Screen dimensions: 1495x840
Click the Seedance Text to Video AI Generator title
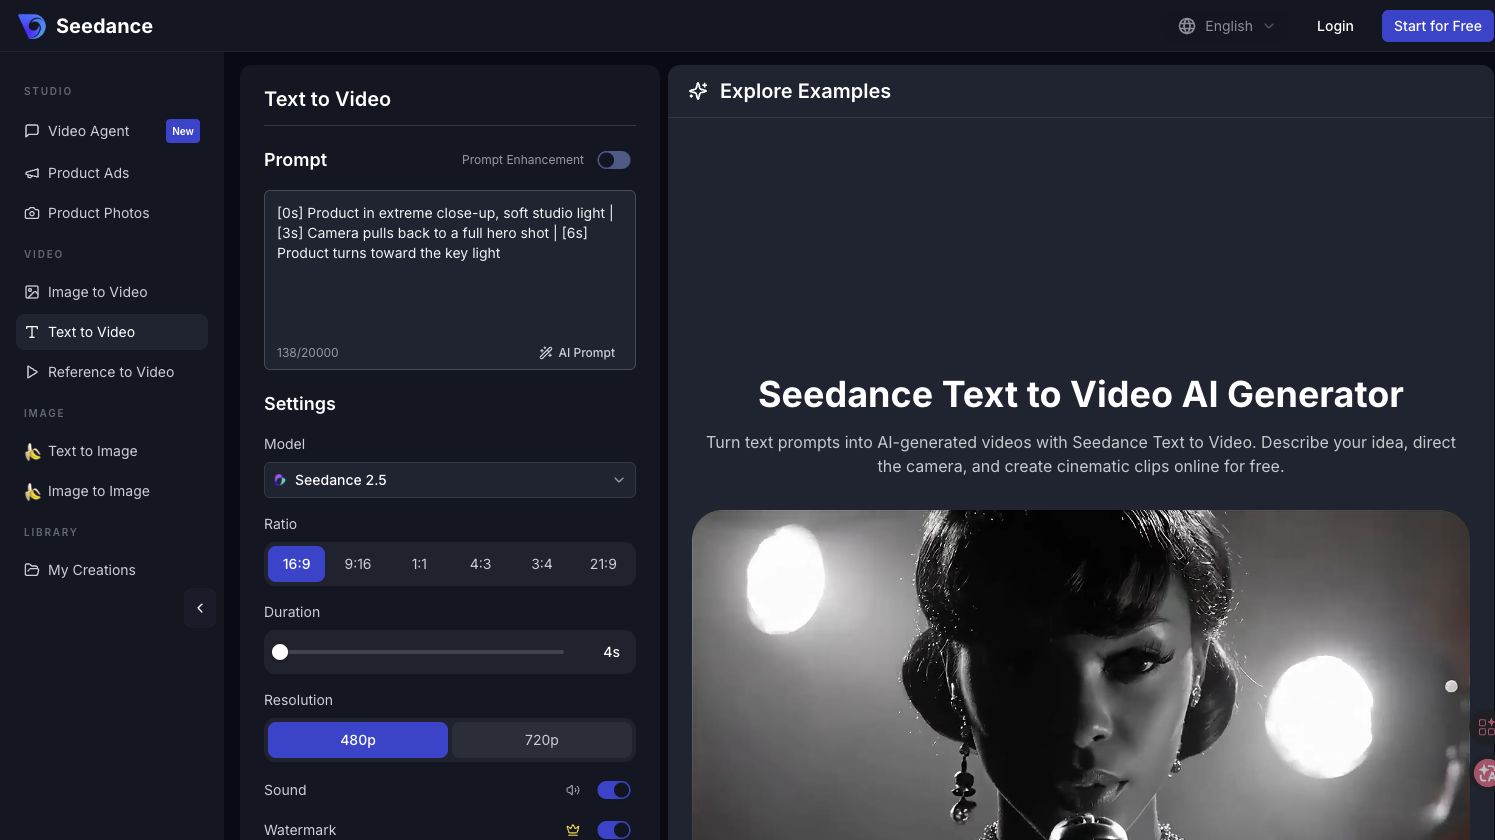point(1080,395)
